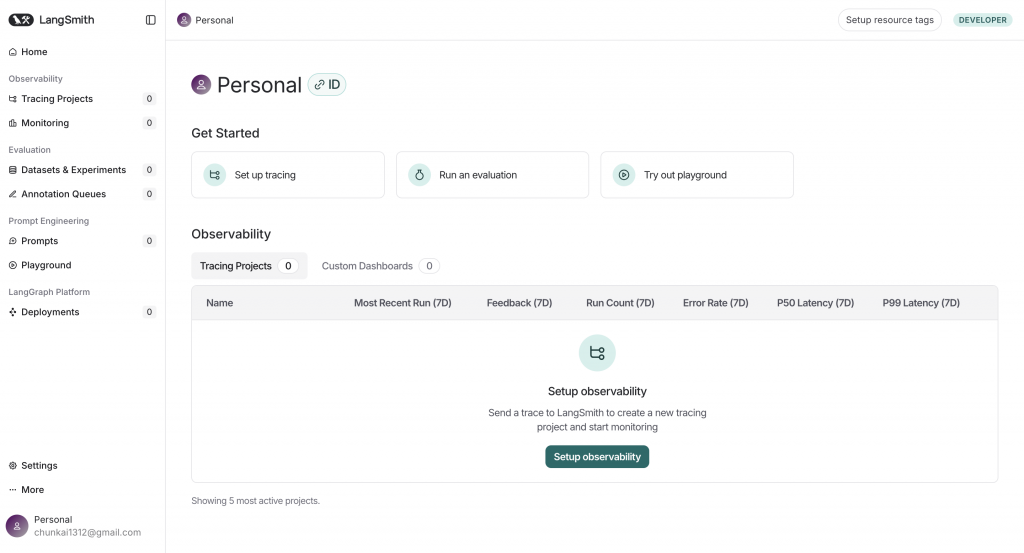Viewport: 1024px width, 553px height.
Task: Open the Try out playground card
Action: pos(697,175)
